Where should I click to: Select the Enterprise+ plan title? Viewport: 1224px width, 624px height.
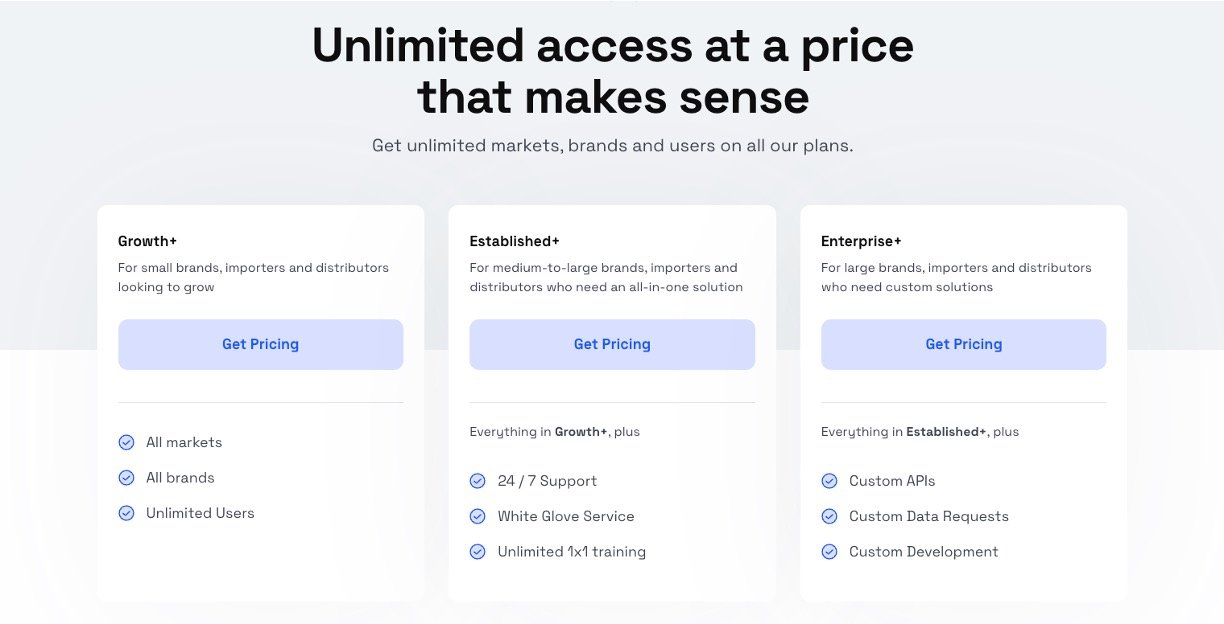(861, 241)
